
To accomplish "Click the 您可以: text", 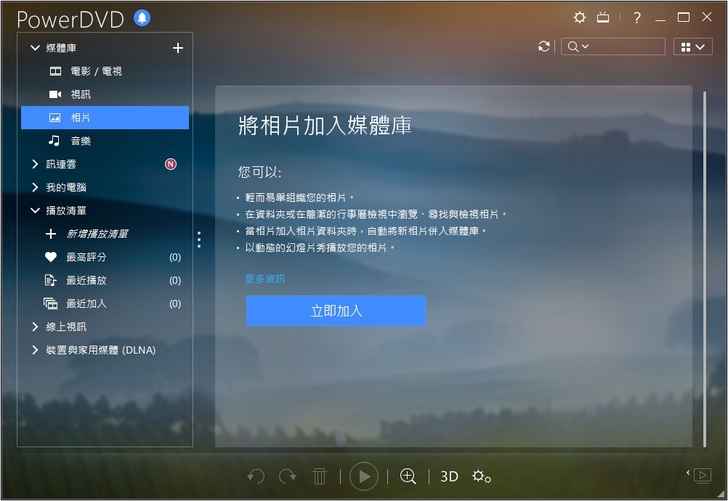I will [x=260, y=172].
